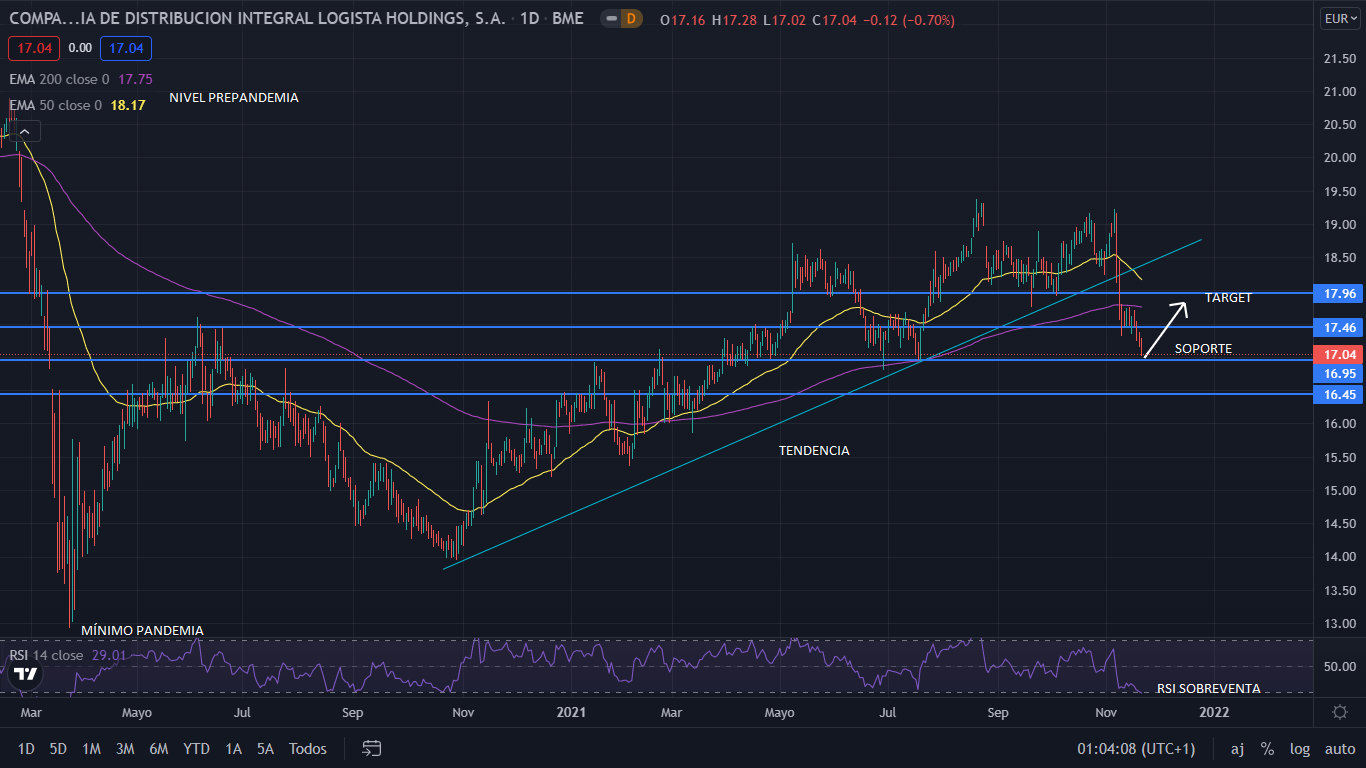The image size is (1366, 768).
Task: Select the EMA 200 indicator legend
Action: point(60,79)
